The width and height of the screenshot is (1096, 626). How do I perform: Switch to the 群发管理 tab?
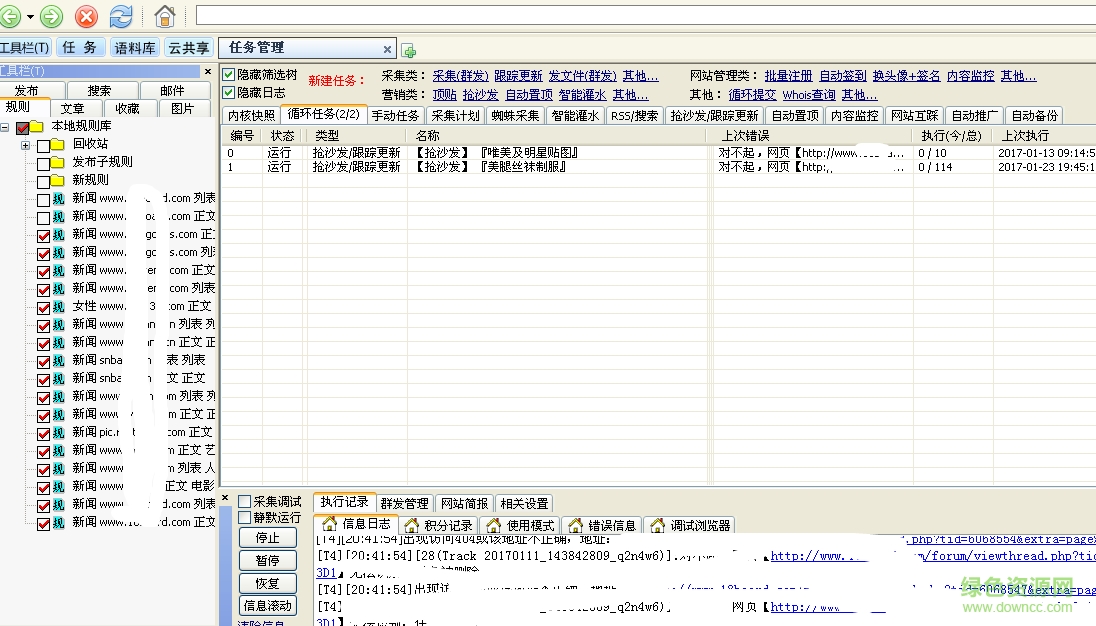[x=404, y=503]
